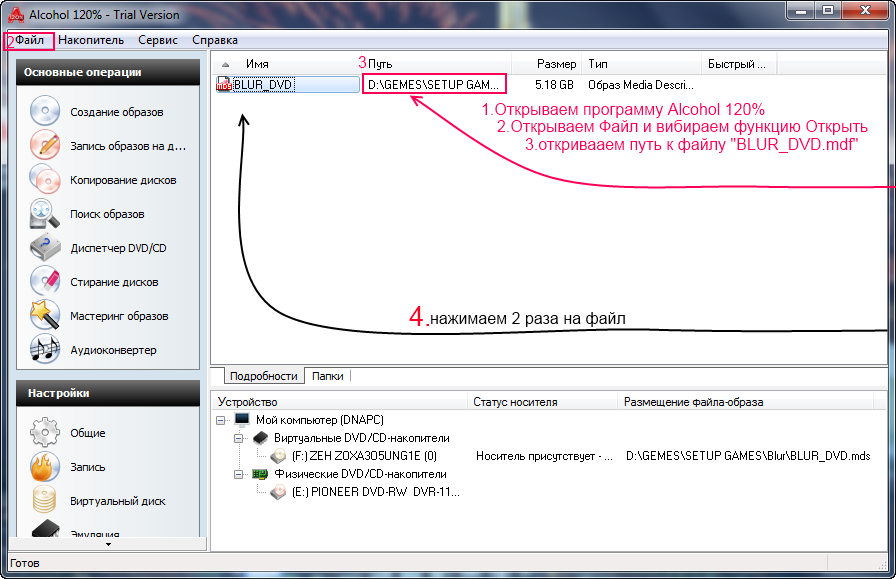The image size is (896, 579).
Task: Open Запись образов на диски link
Action: pyautogui.click(x=128, y=146)
